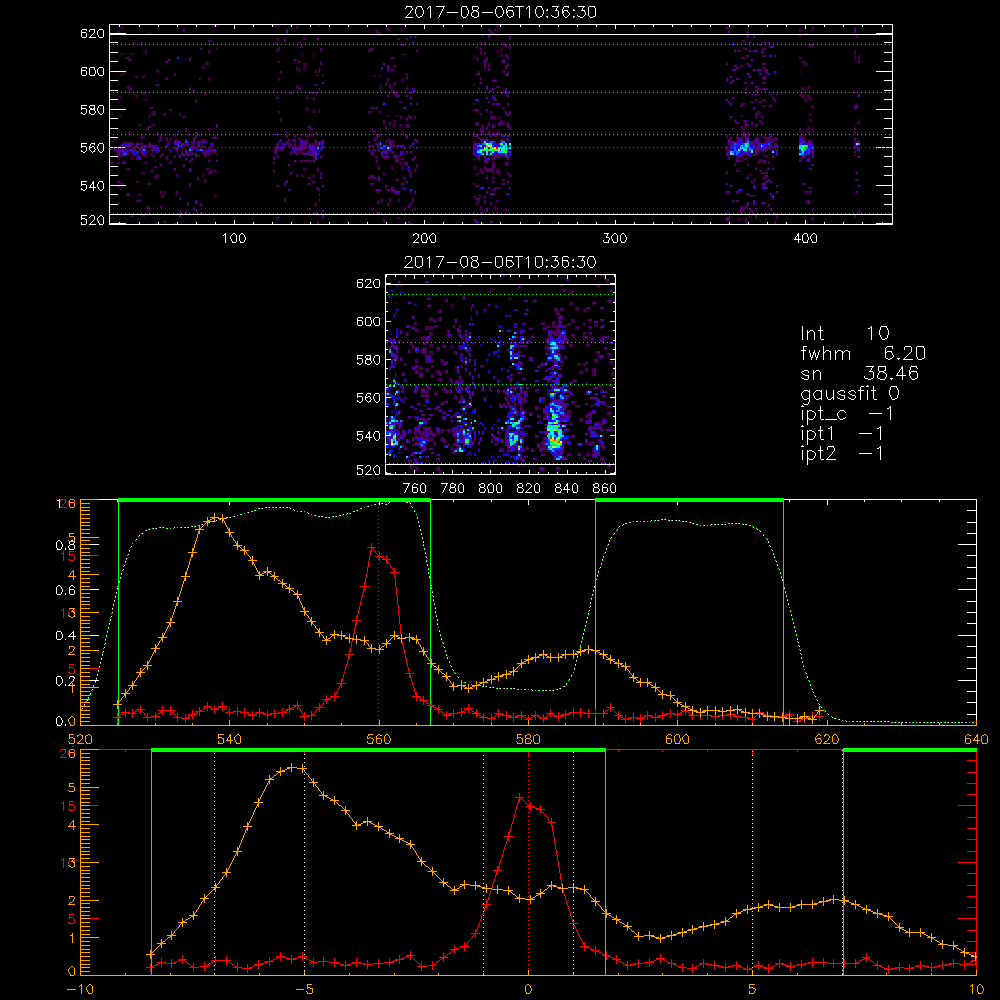Click x-axis label 100 under top spectrogram
Image resolution: width=1000 pixels, height=1000 pixels.
pos(234,239)
